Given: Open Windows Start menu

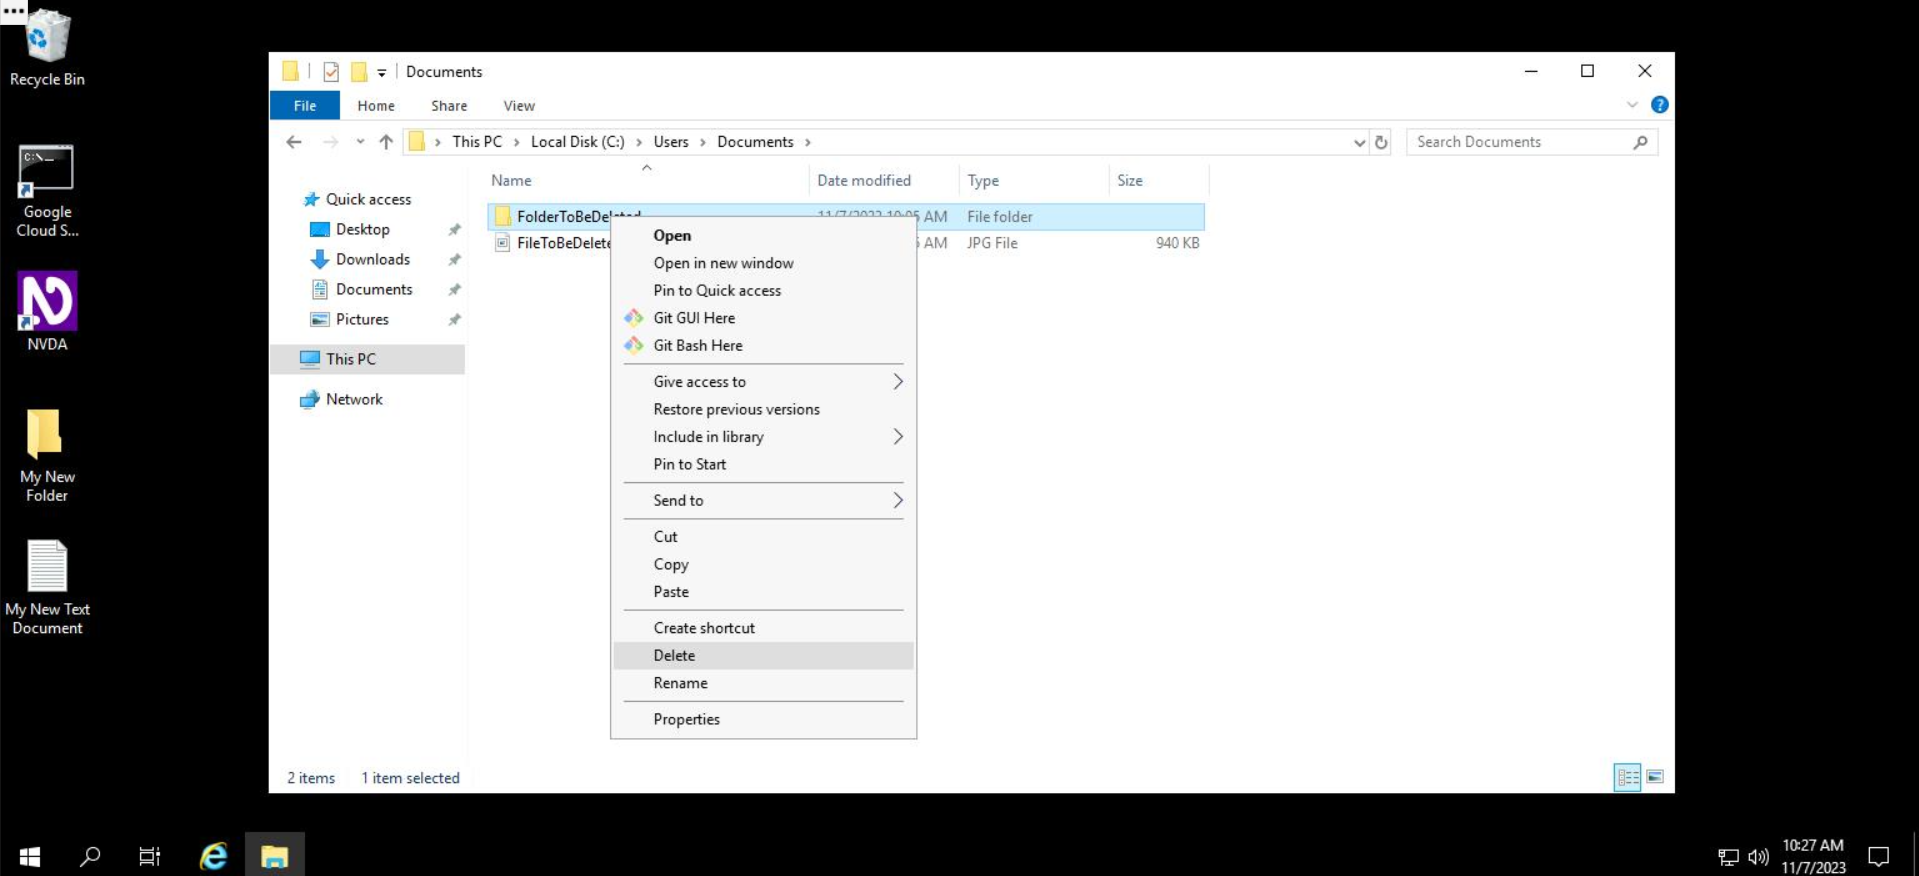Looking at the screenshot, I should (30, 856).
